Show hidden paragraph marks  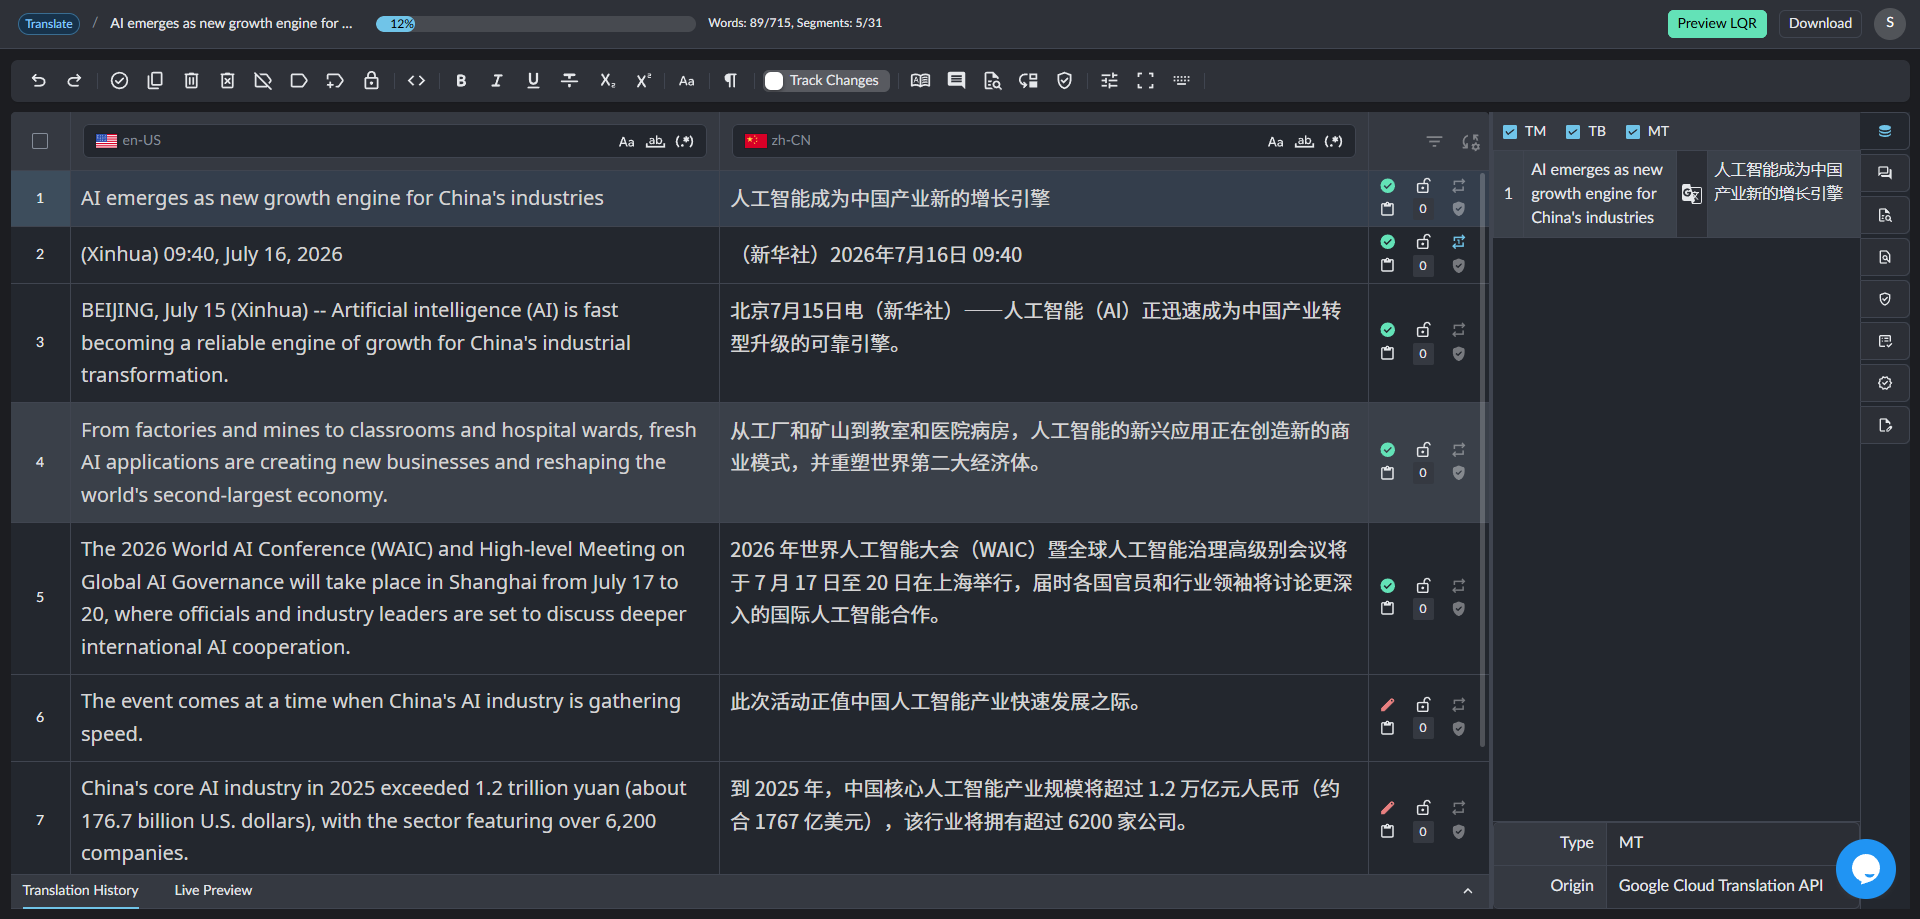click(x=731, y=81)
